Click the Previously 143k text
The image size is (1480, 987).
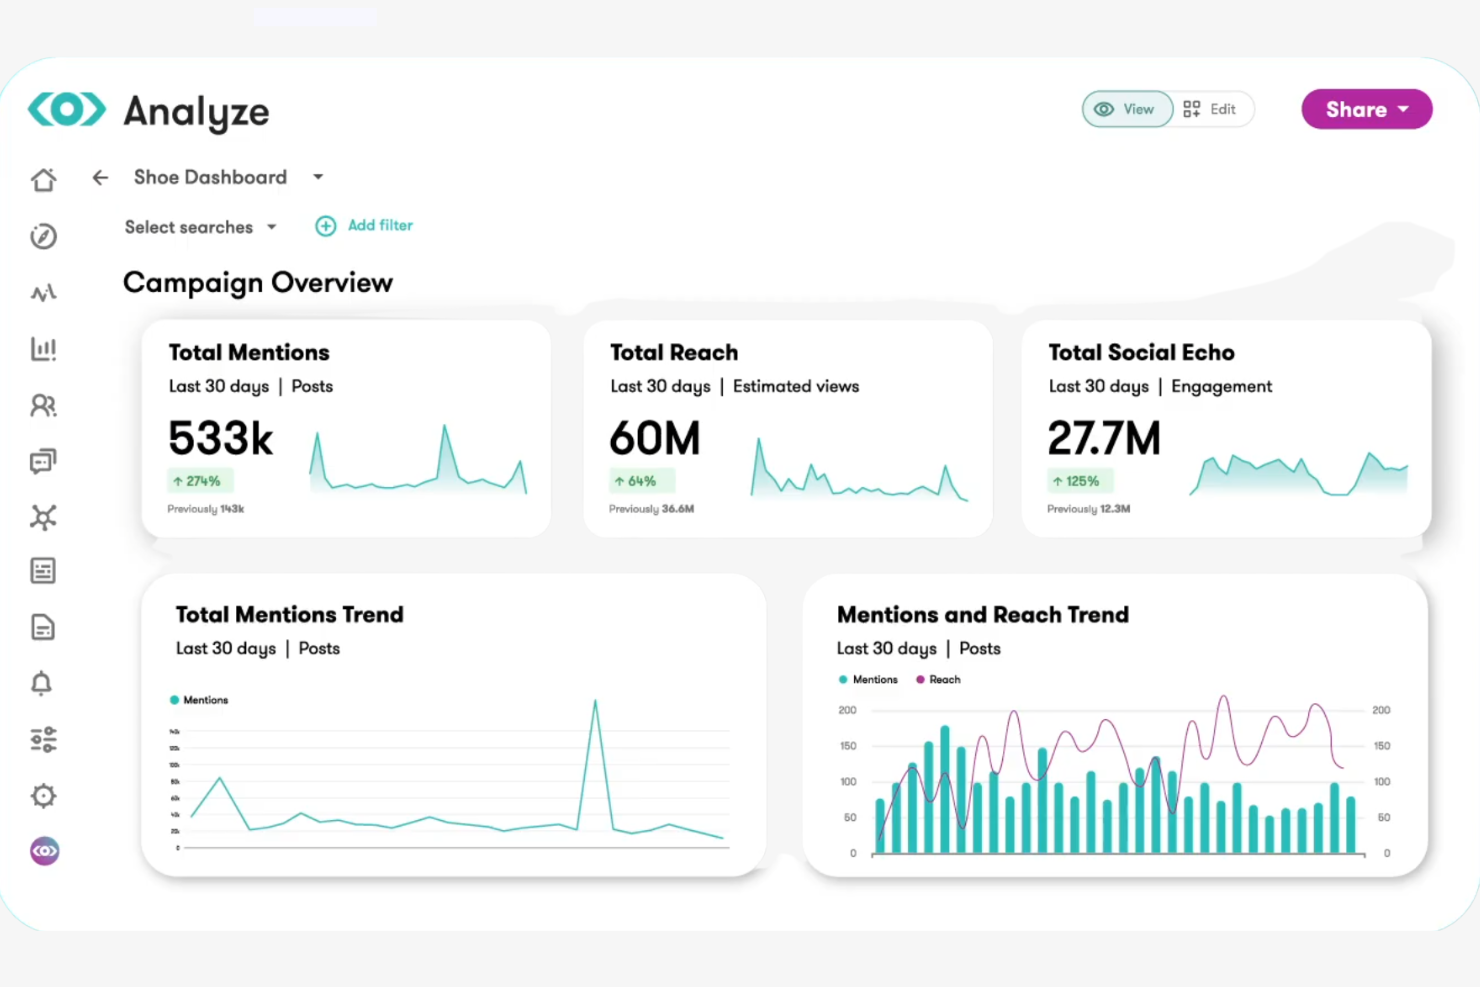click(206, 509)
